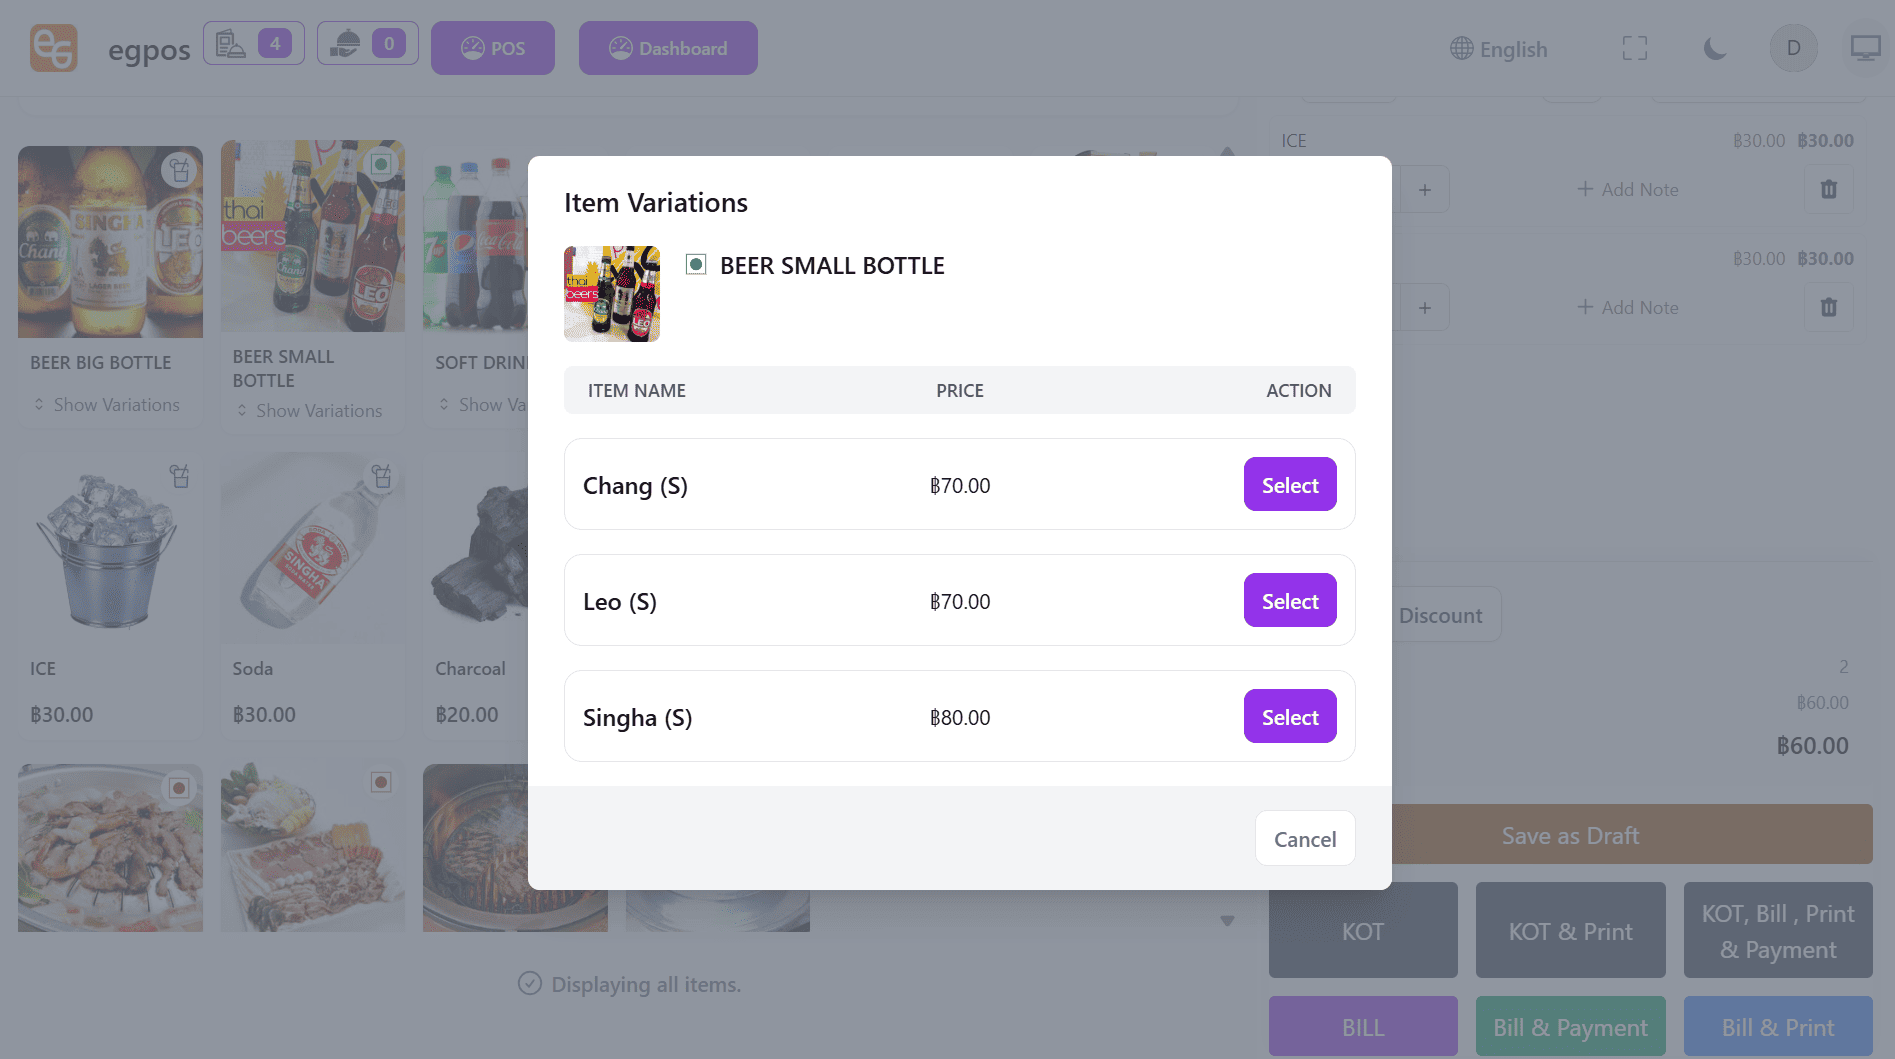Click the Beer Small Bottle thumbnail in dialog
Viewport: 1895px width, 1059px height.
coord(612,294)
